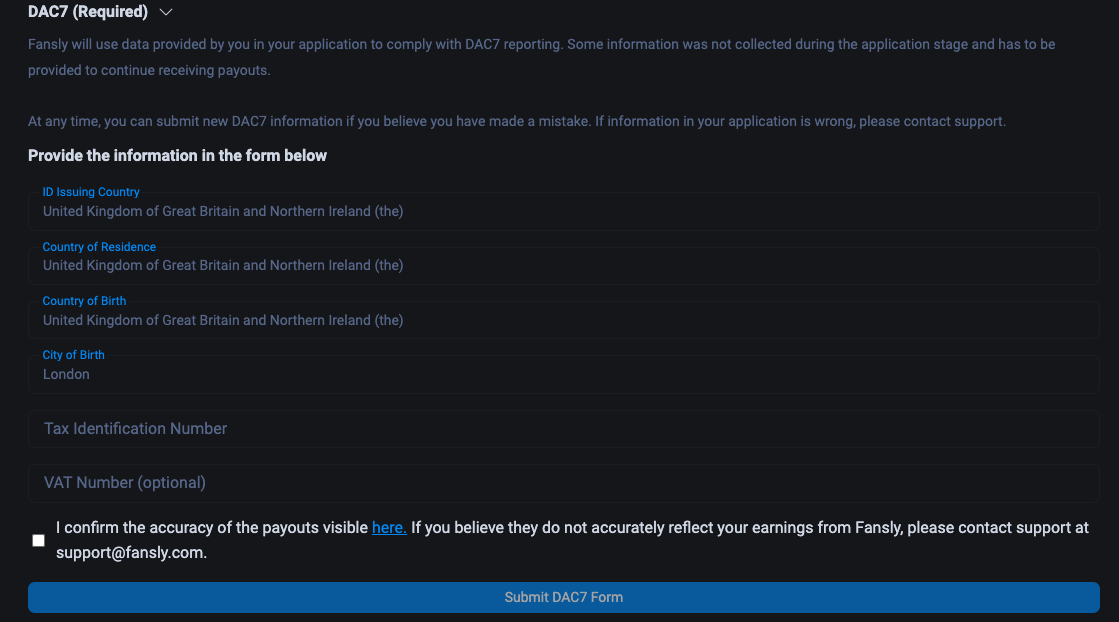Open the 'here.' payouts link
The image size is (1119, 622).
(x=389, y=528)
